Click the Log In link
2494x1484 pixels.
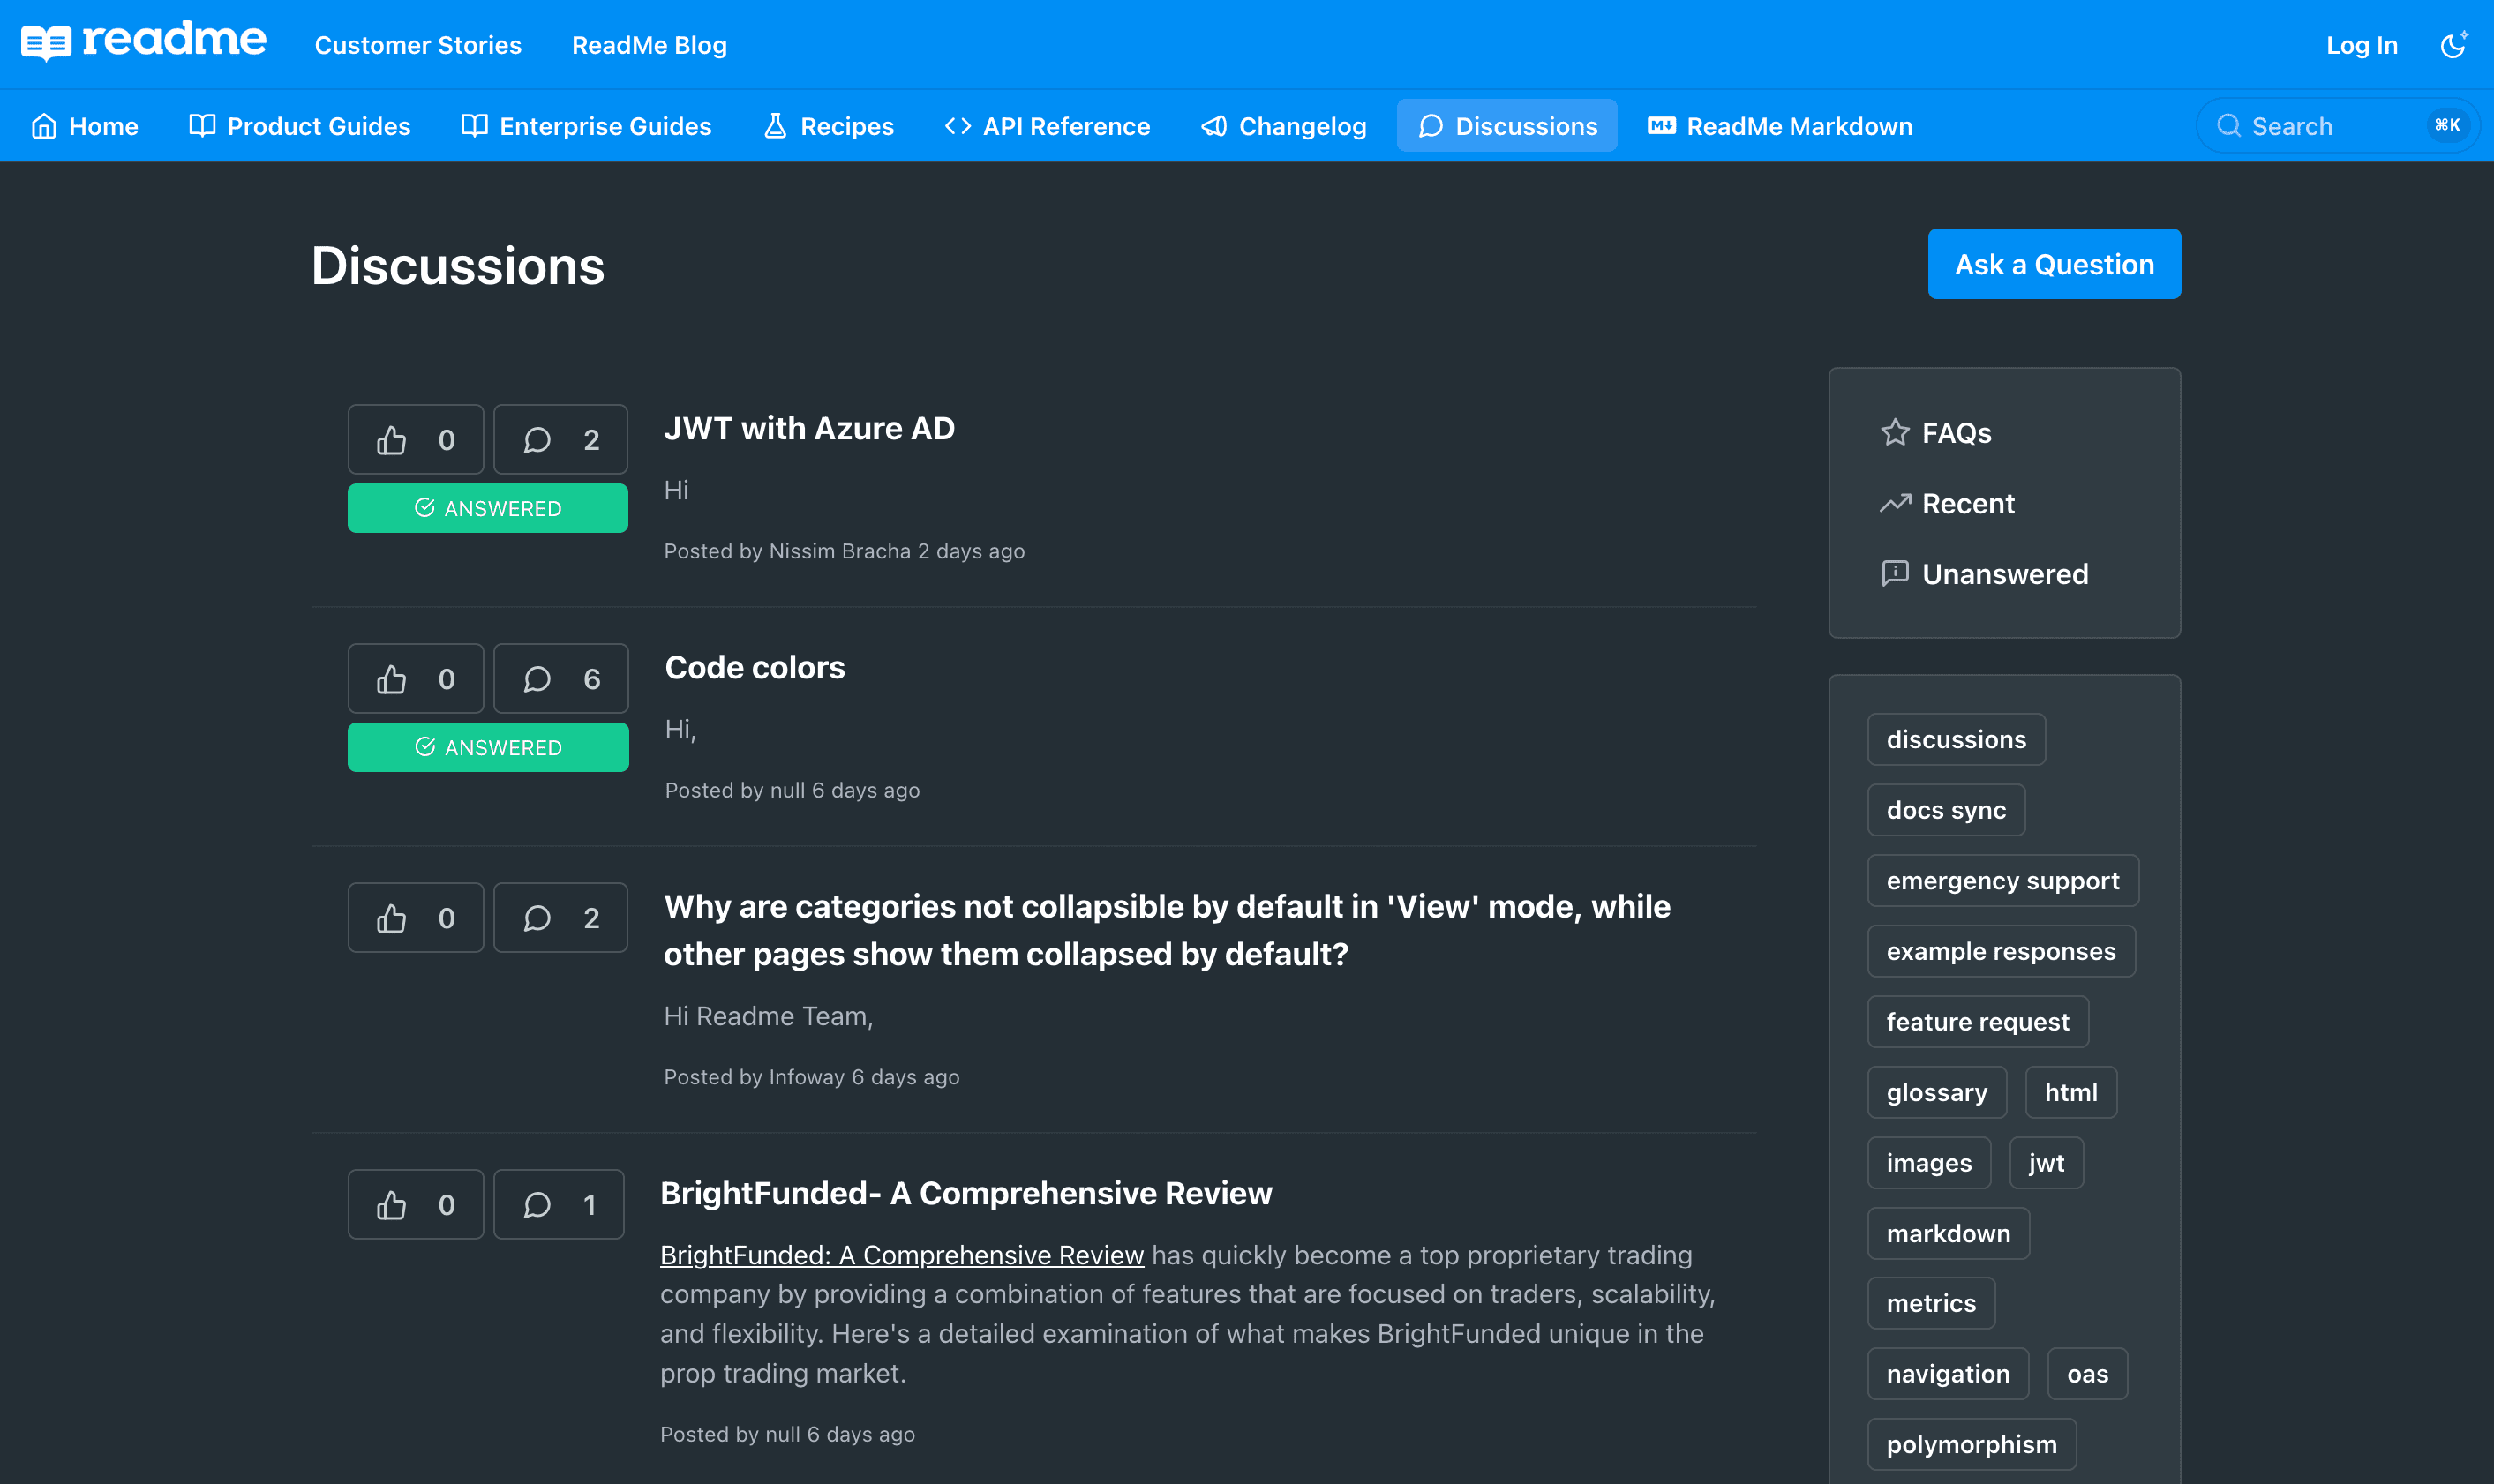(2361, 45)
